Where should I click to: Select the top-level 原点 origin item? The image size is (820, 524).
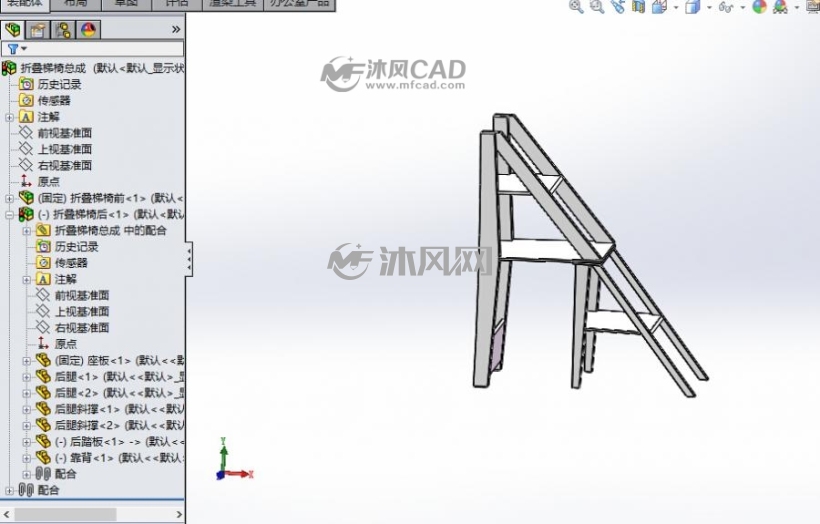tap(39, 181)
